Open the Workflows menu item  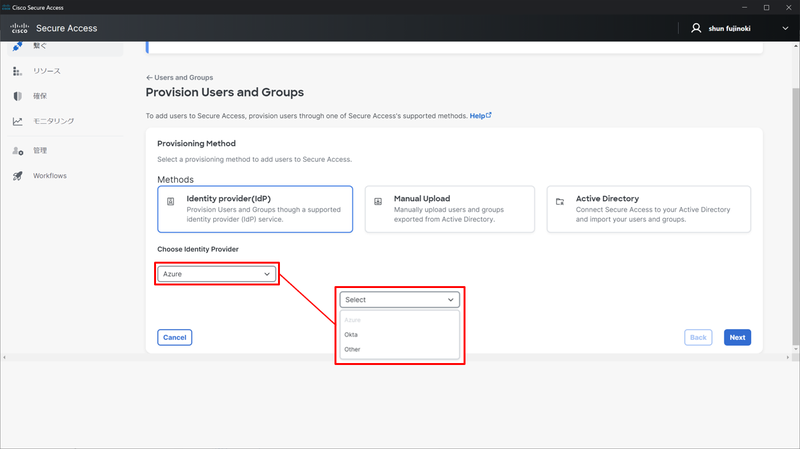point(49,176)
